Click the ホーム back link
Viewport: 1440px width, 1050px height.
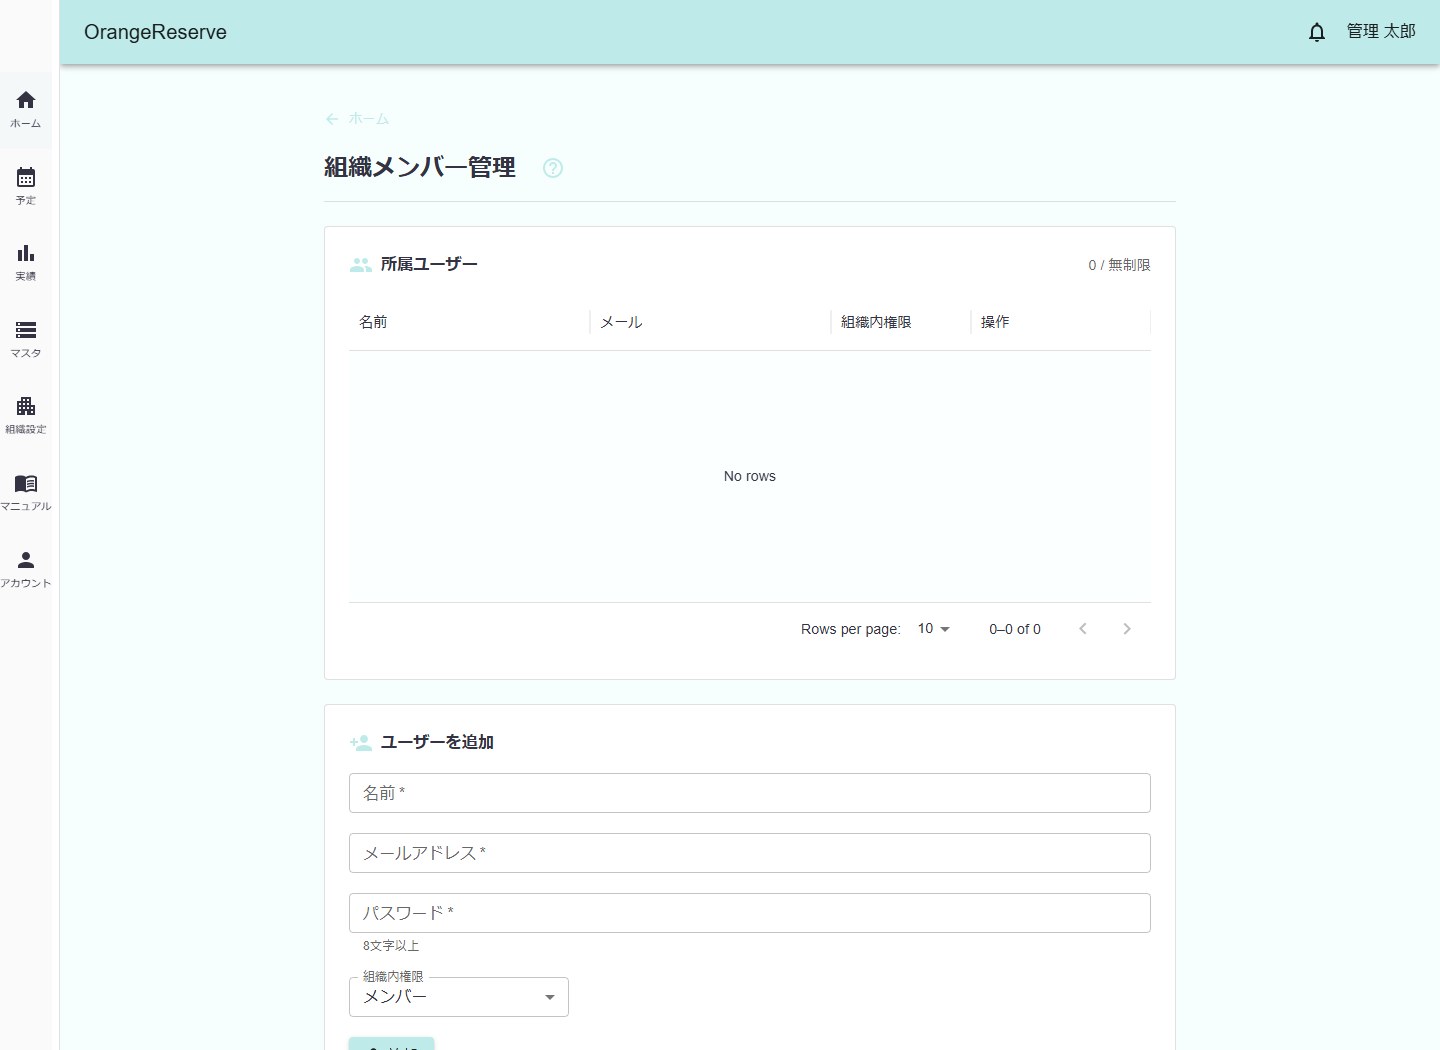pos(357,119)
